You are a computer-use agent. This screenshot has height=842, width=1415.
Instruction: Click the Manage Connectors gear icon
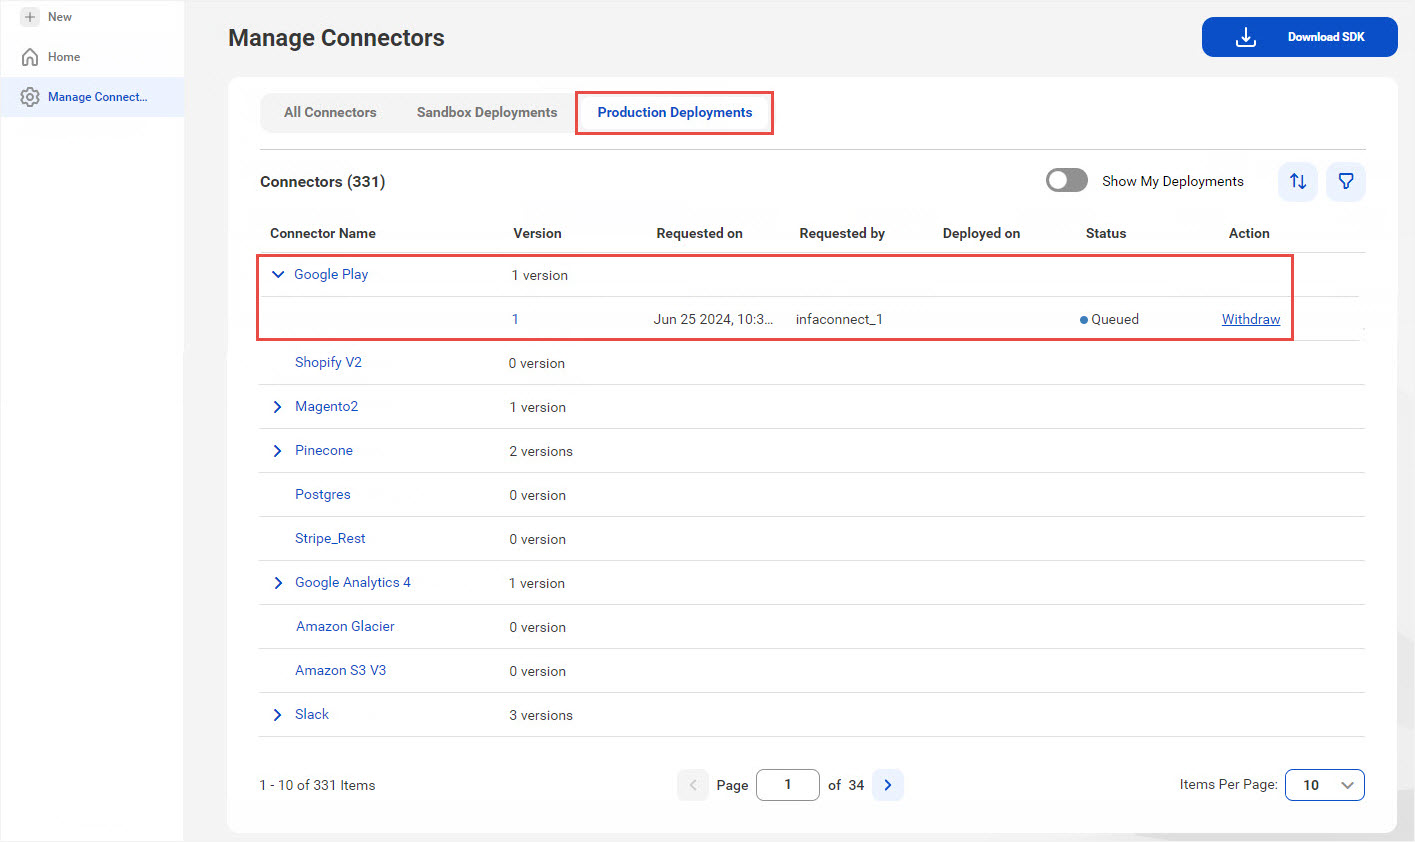30,97
